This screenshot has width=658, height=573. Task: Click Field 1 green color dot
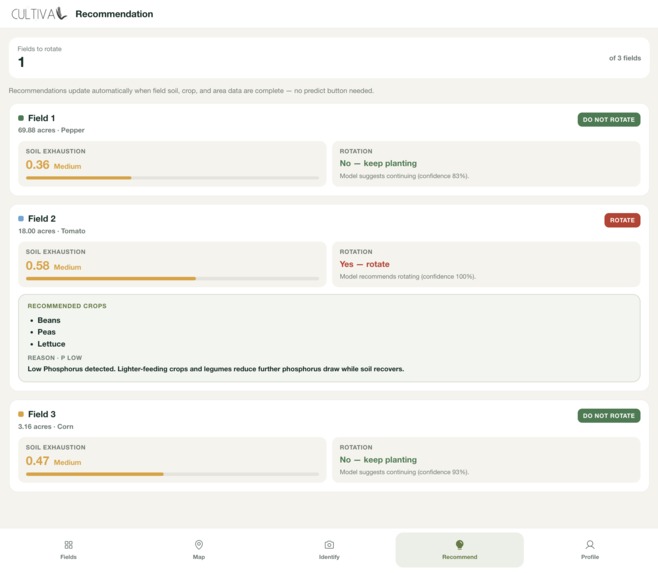click(21, 118)
